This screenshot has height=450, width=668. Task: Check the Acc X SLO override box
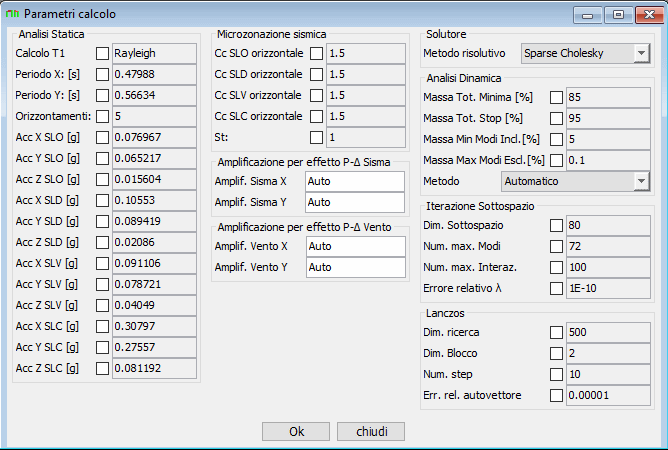102,137
